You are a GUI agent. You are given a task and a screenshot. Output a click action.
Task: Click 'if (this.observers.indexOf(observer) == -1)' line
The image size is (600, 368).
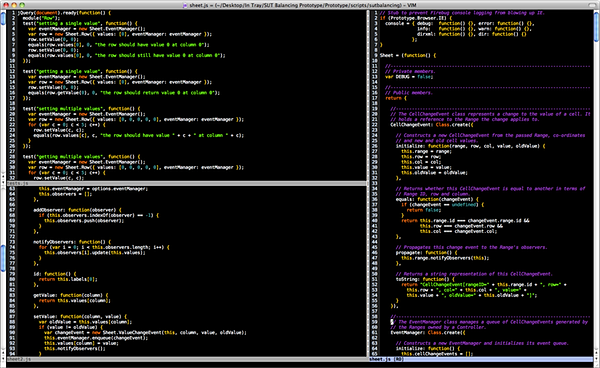pos(98,216)
